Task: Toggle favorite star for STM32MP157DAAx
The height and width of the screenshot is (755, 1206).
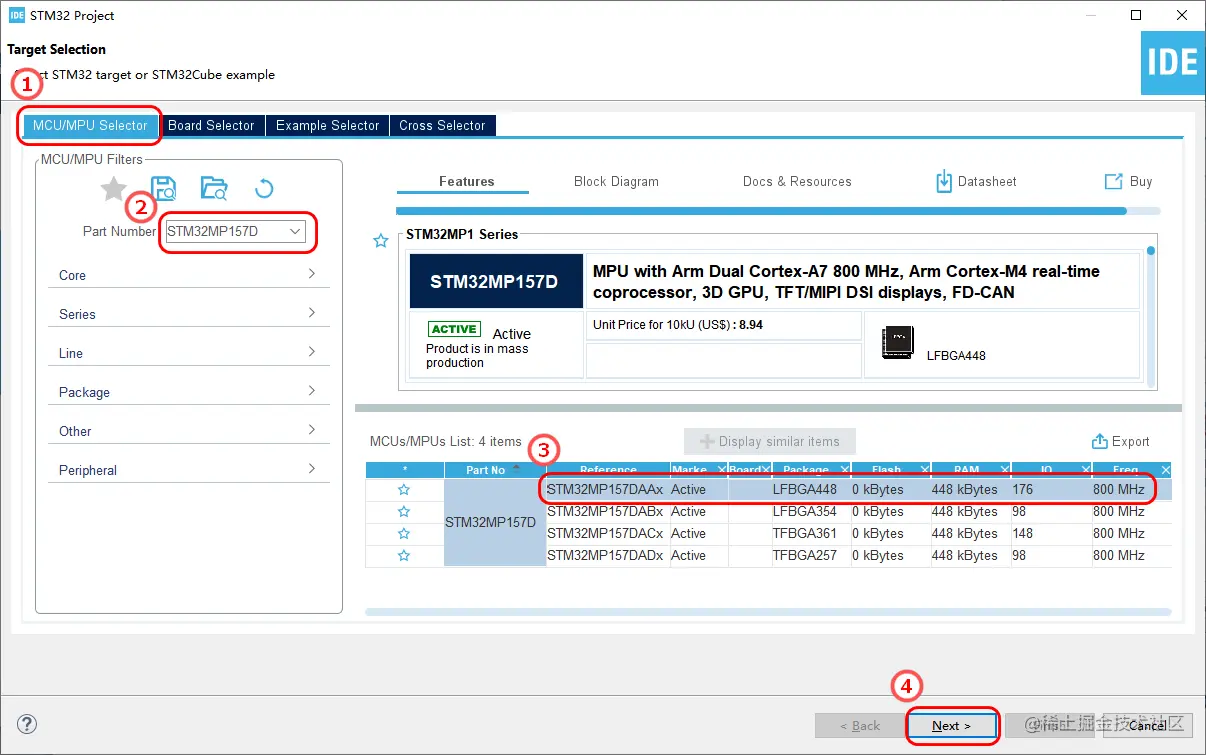Action: click(404, 490)
